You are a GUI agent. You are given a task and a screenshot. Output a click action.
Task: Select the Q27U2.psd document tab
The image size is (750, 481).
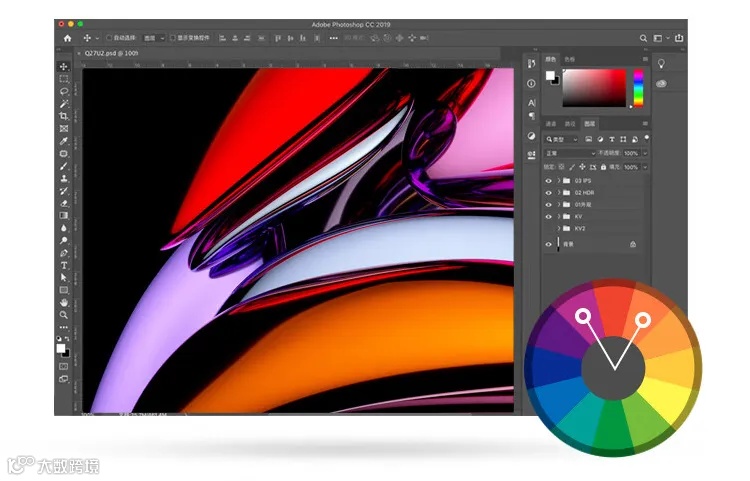pyautogui.click(x=111, y=54)
